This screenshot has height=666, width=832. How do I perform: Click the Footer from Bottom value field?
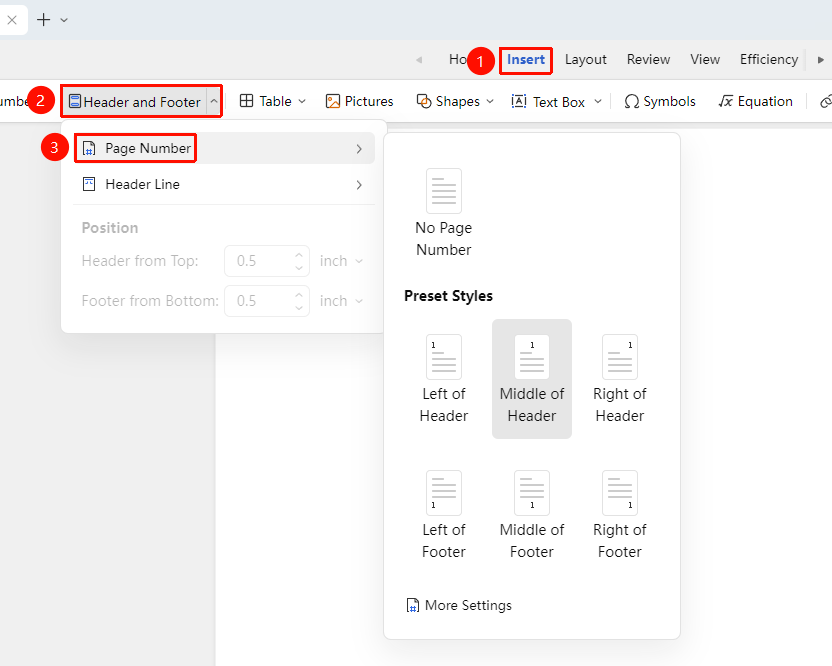(x=267, y=301)
